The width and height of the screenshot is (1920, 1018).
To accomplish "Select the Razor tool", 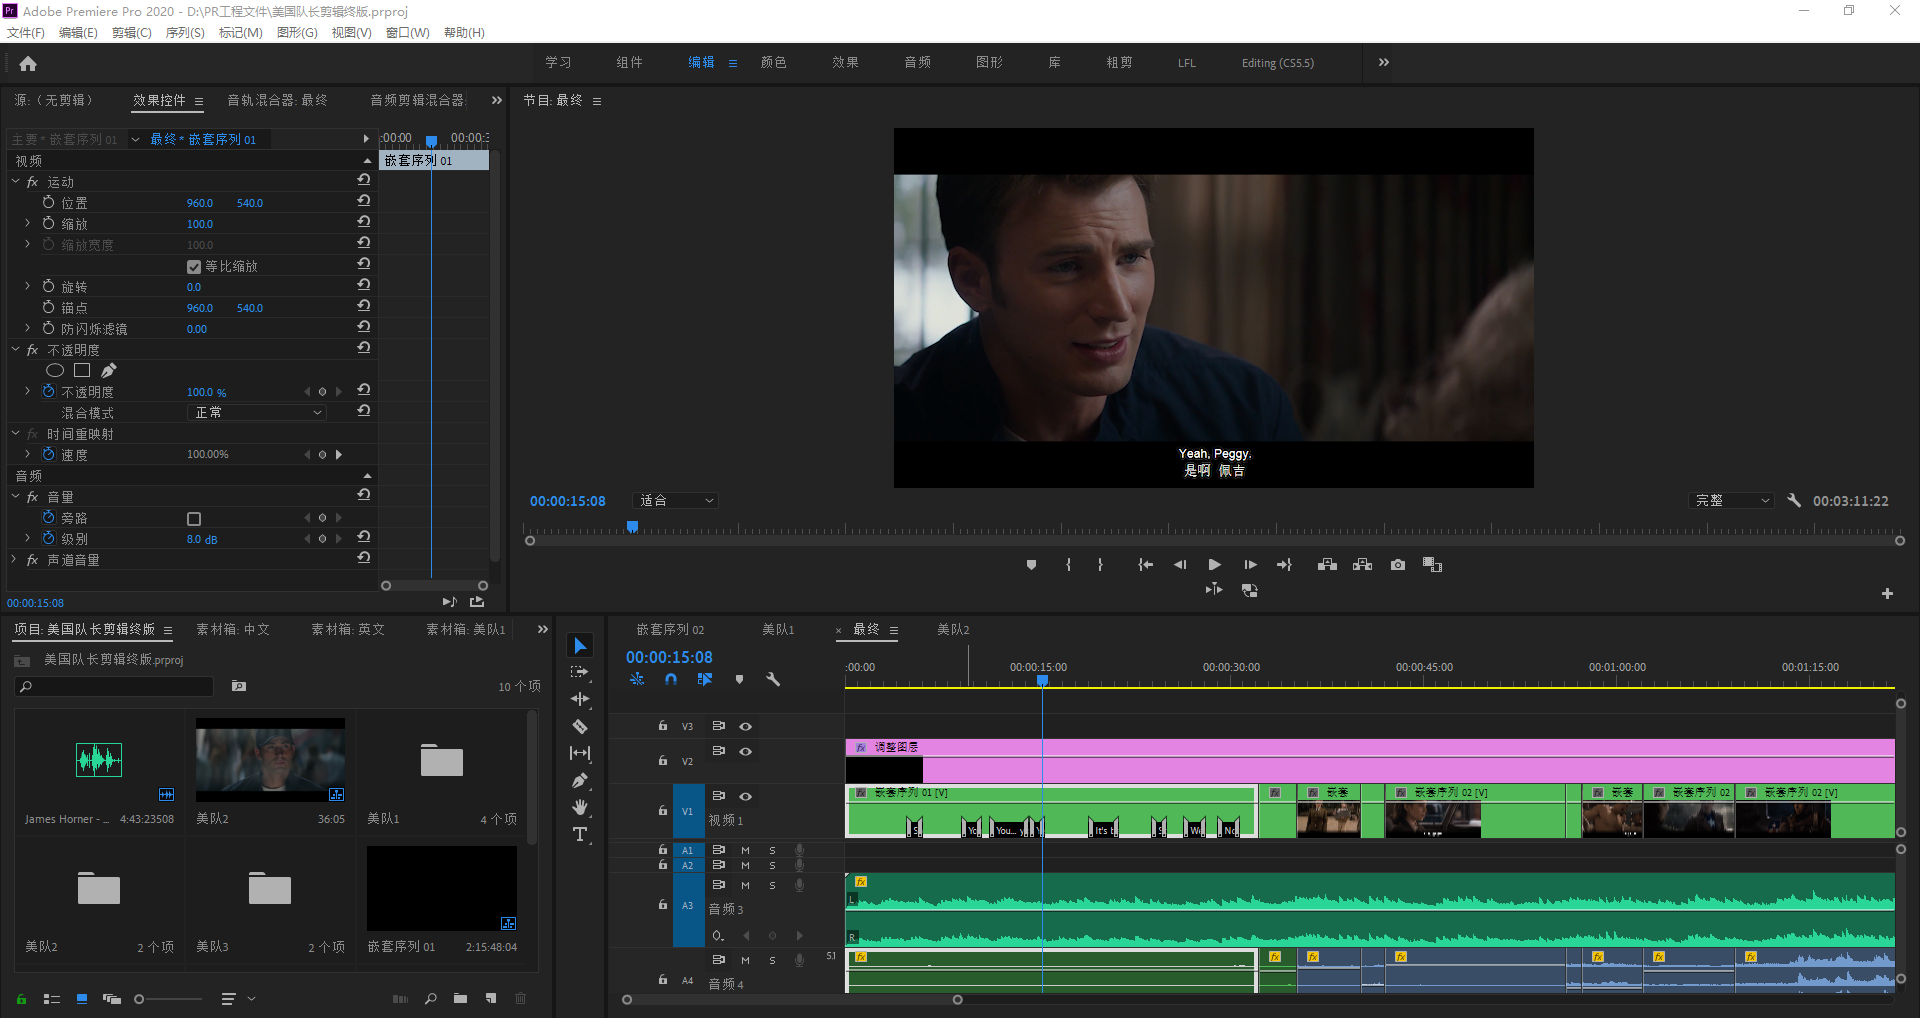I will [580, 726].
